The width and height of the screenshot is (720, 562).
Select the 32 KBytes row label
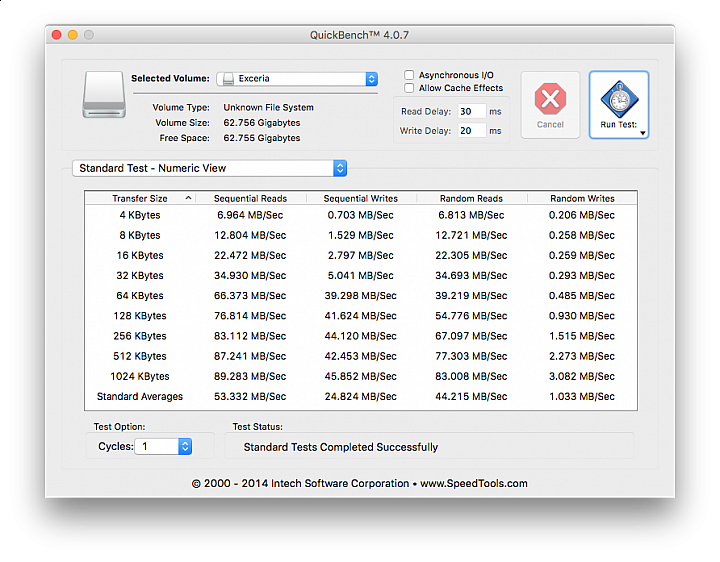tap(140, 275)
